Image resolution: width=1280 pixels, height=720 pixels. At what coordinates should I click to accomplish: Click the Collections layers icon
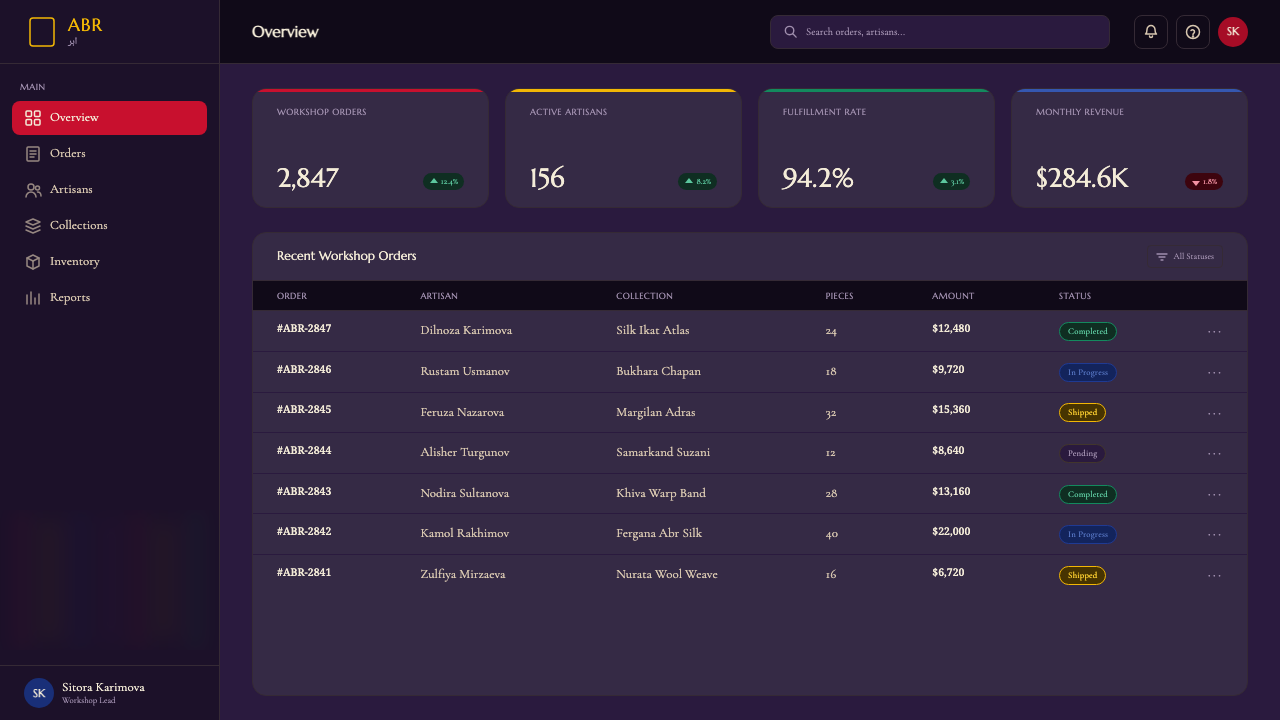pyautogui.click(x=33, y=226)
